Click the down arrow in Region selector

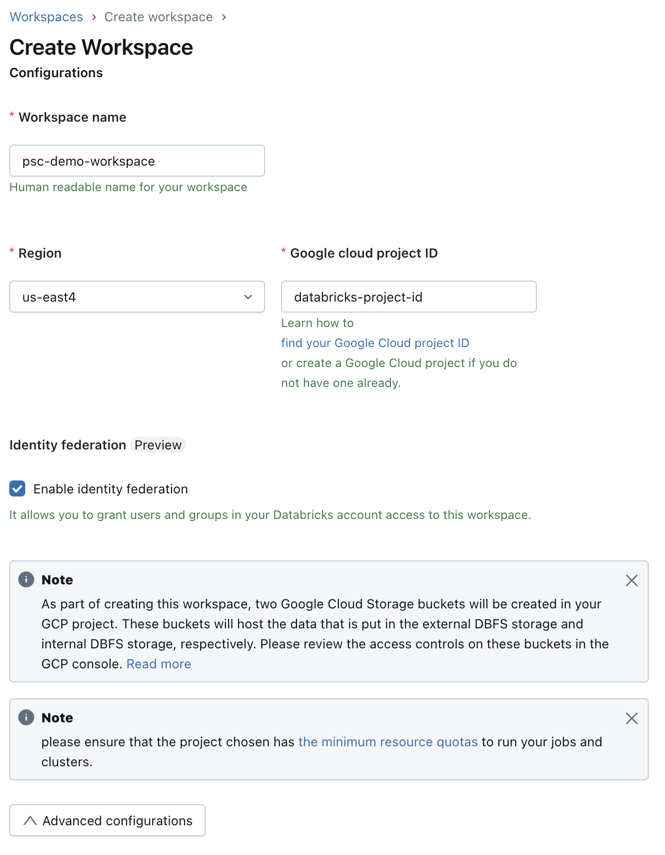tap(248, 297)
